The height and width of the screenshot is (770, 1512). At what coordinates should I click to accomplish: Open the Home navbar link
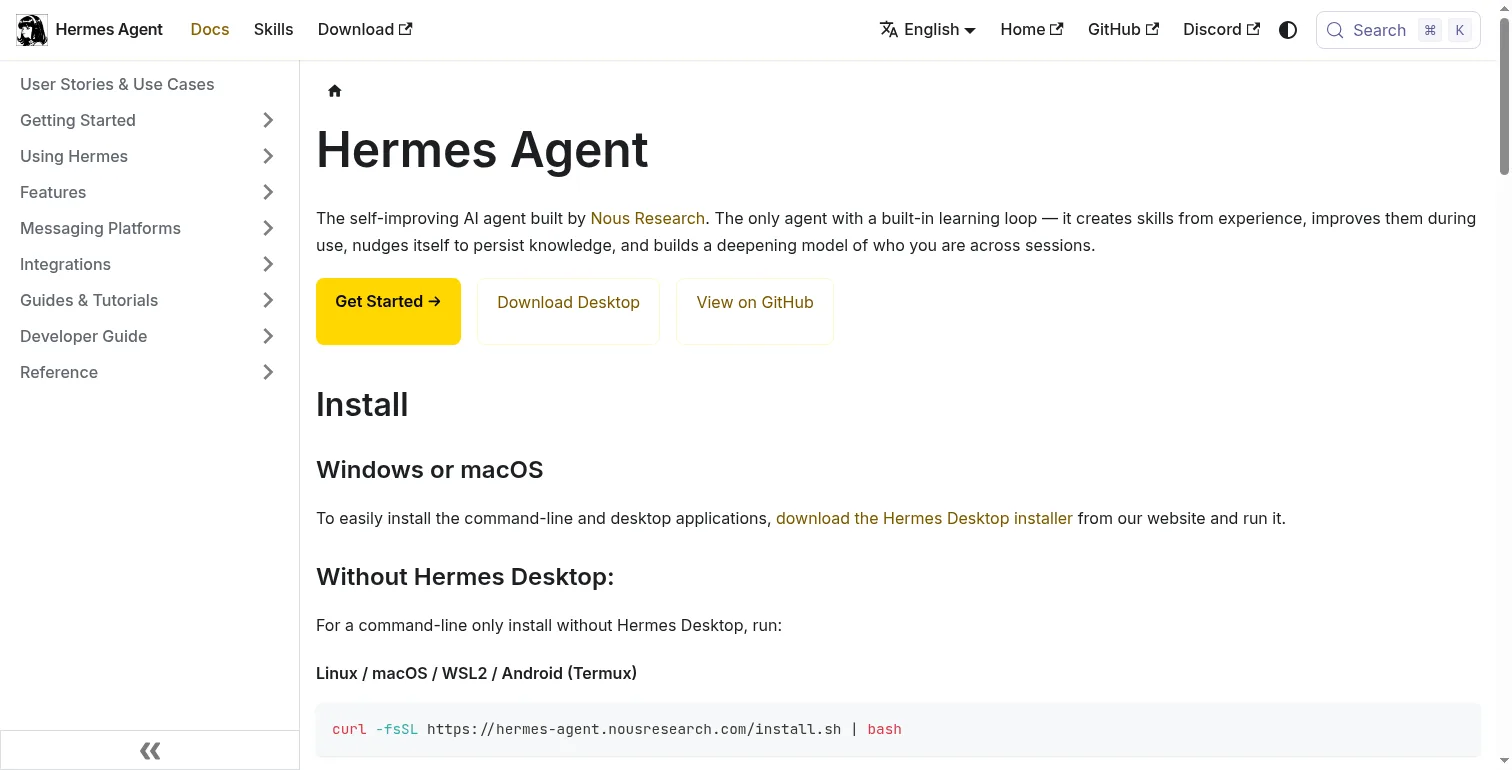[1032, 29]
